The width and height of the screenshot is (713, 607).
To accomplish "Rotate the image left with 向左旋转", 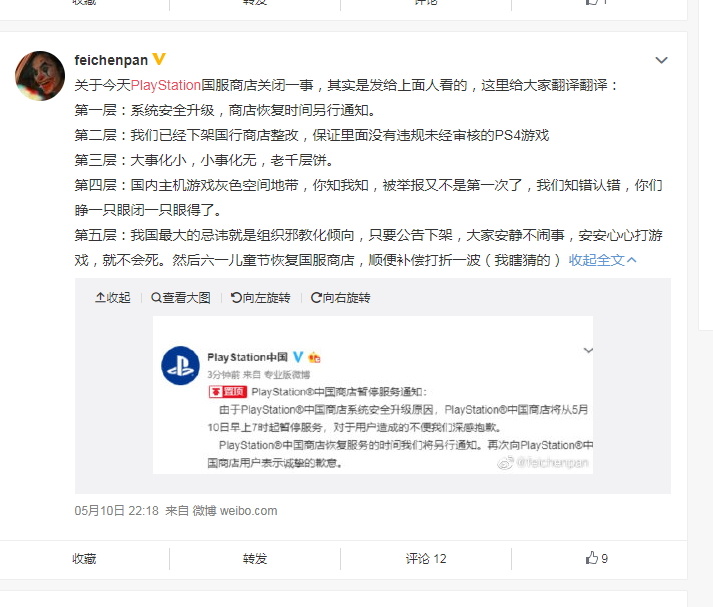I will [260, 298].
